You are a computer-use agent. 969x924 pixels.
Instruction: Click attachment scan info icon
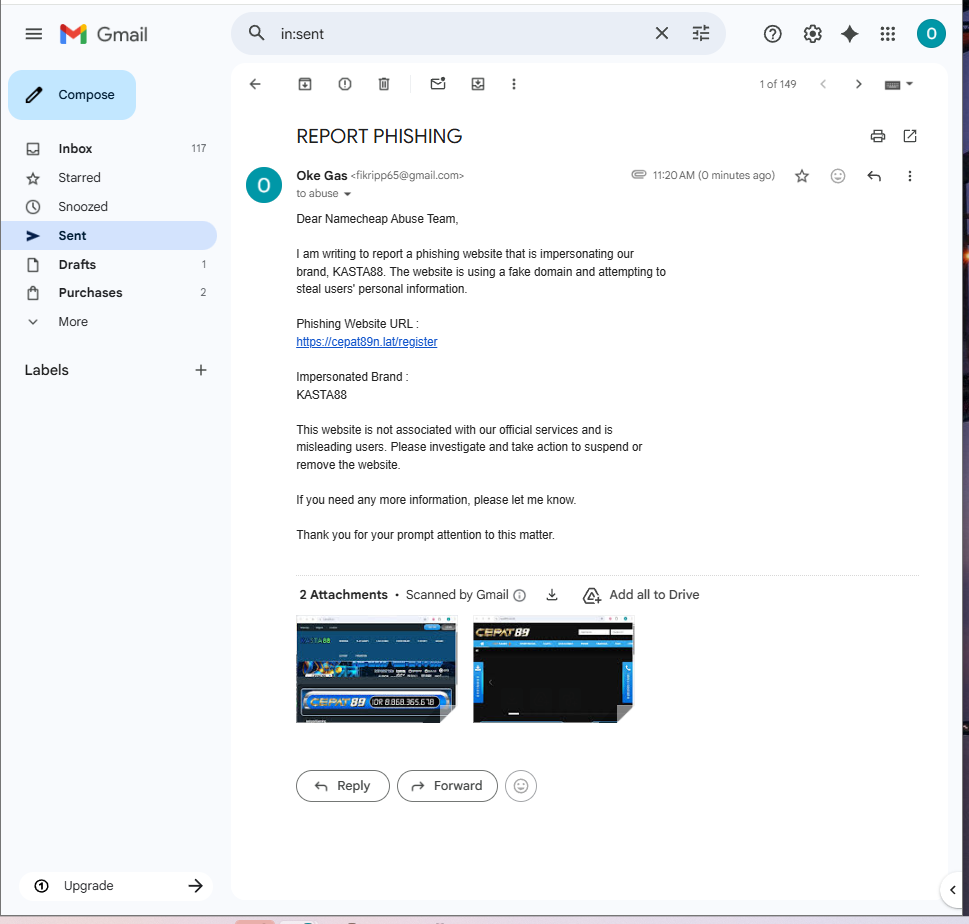pos(520,595)
